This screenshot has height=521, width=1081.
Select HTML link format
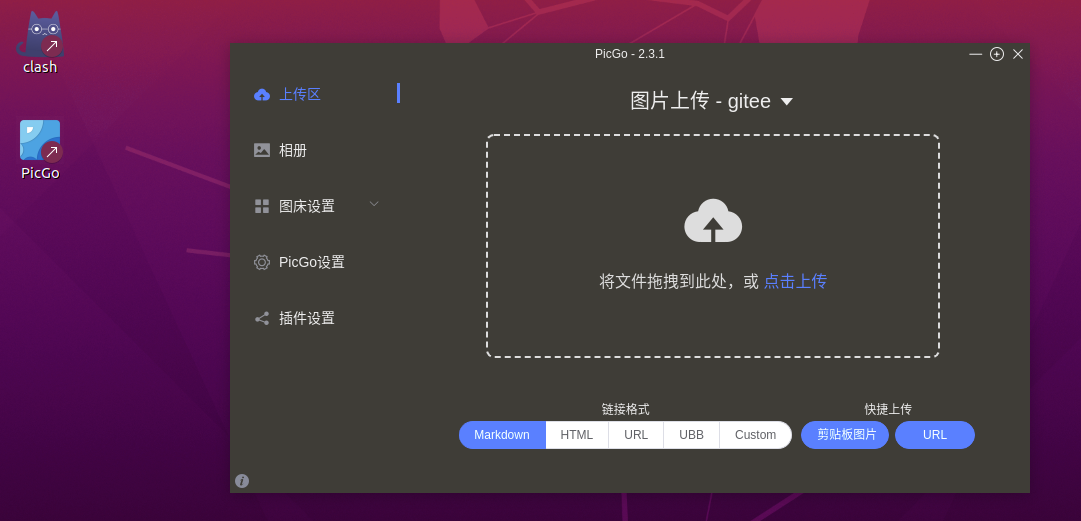(576, 435)
